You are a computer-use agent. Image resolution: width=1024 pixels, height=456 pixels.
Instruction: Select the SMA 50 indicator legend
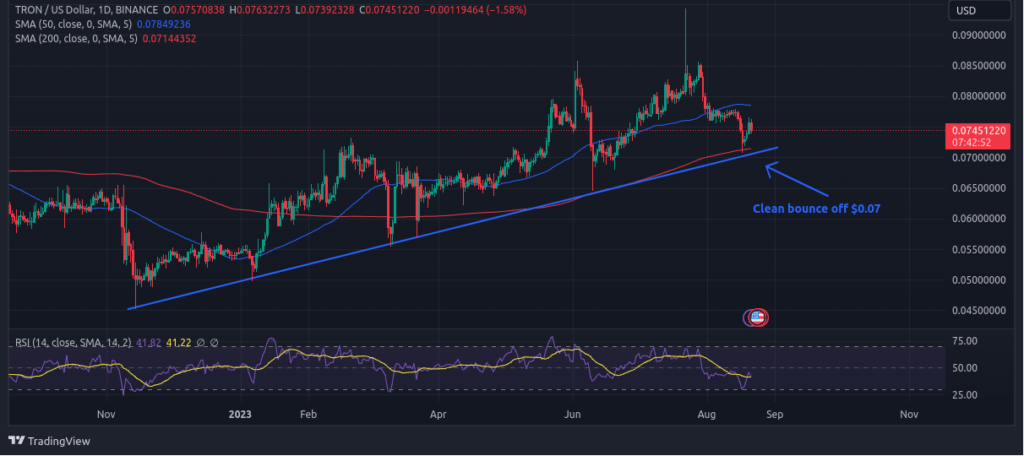click(x=70, y=24)
